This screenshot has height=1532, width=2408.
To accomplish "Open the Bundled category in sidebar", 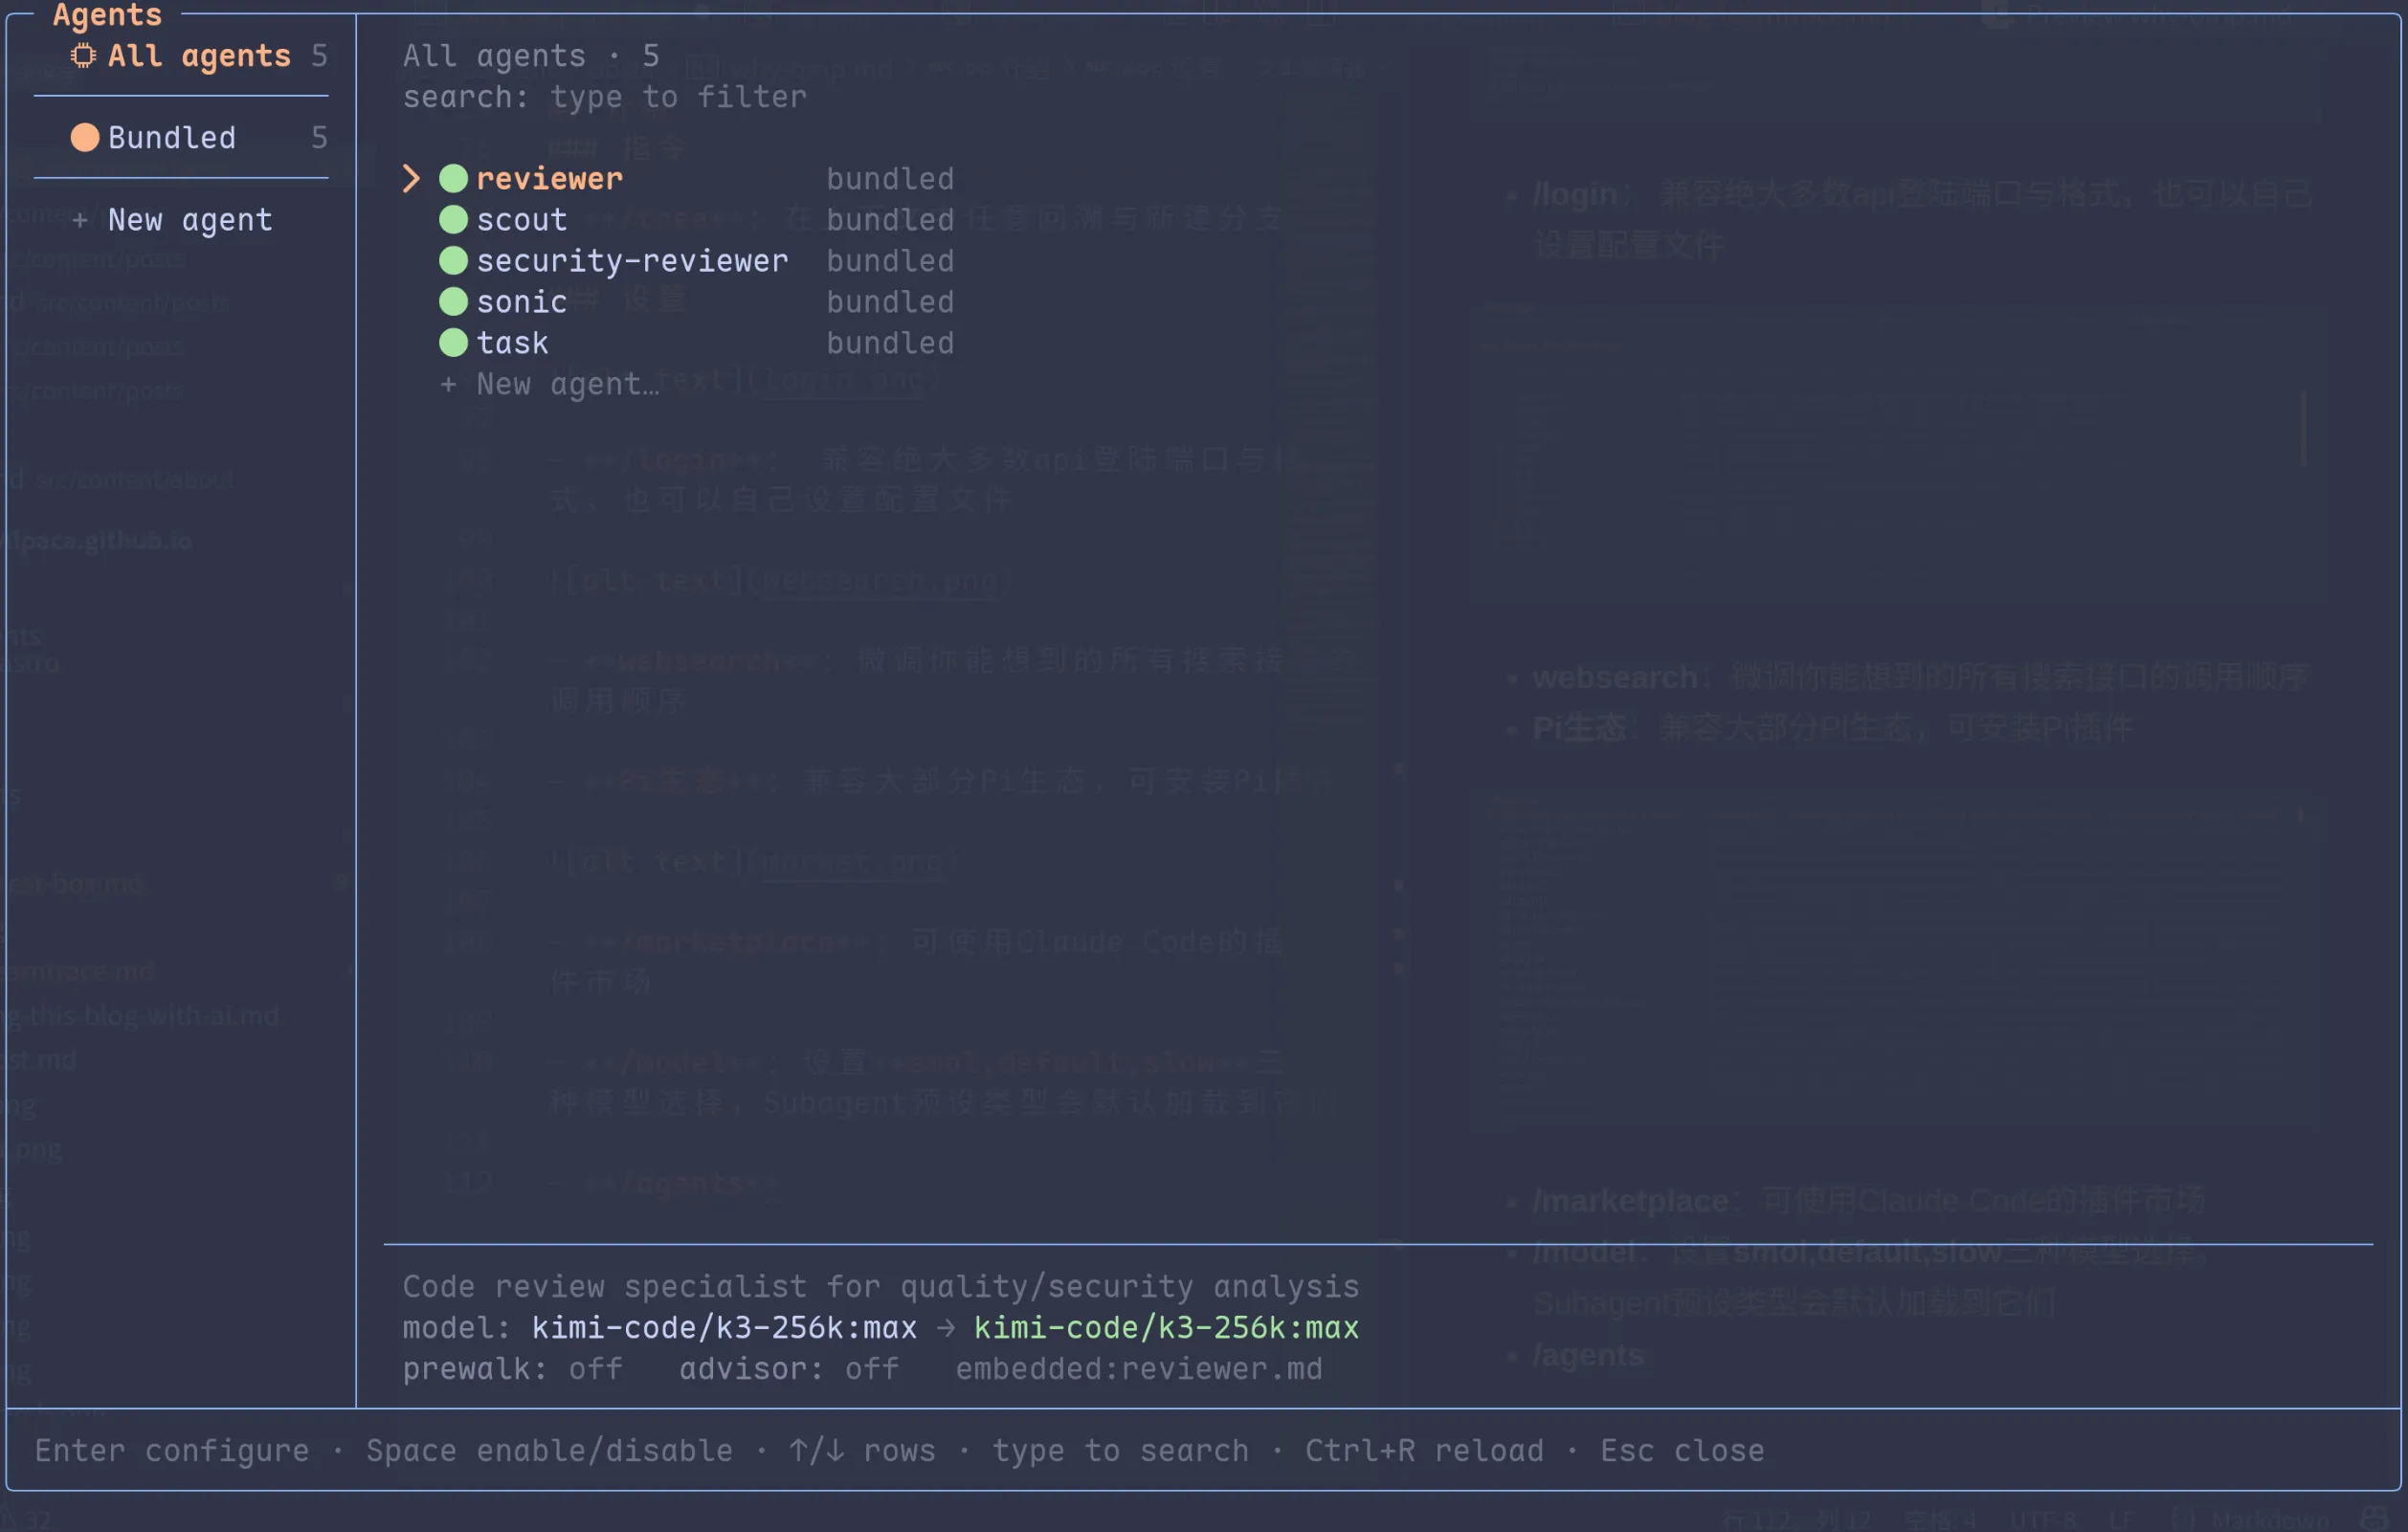I will 199,138.
